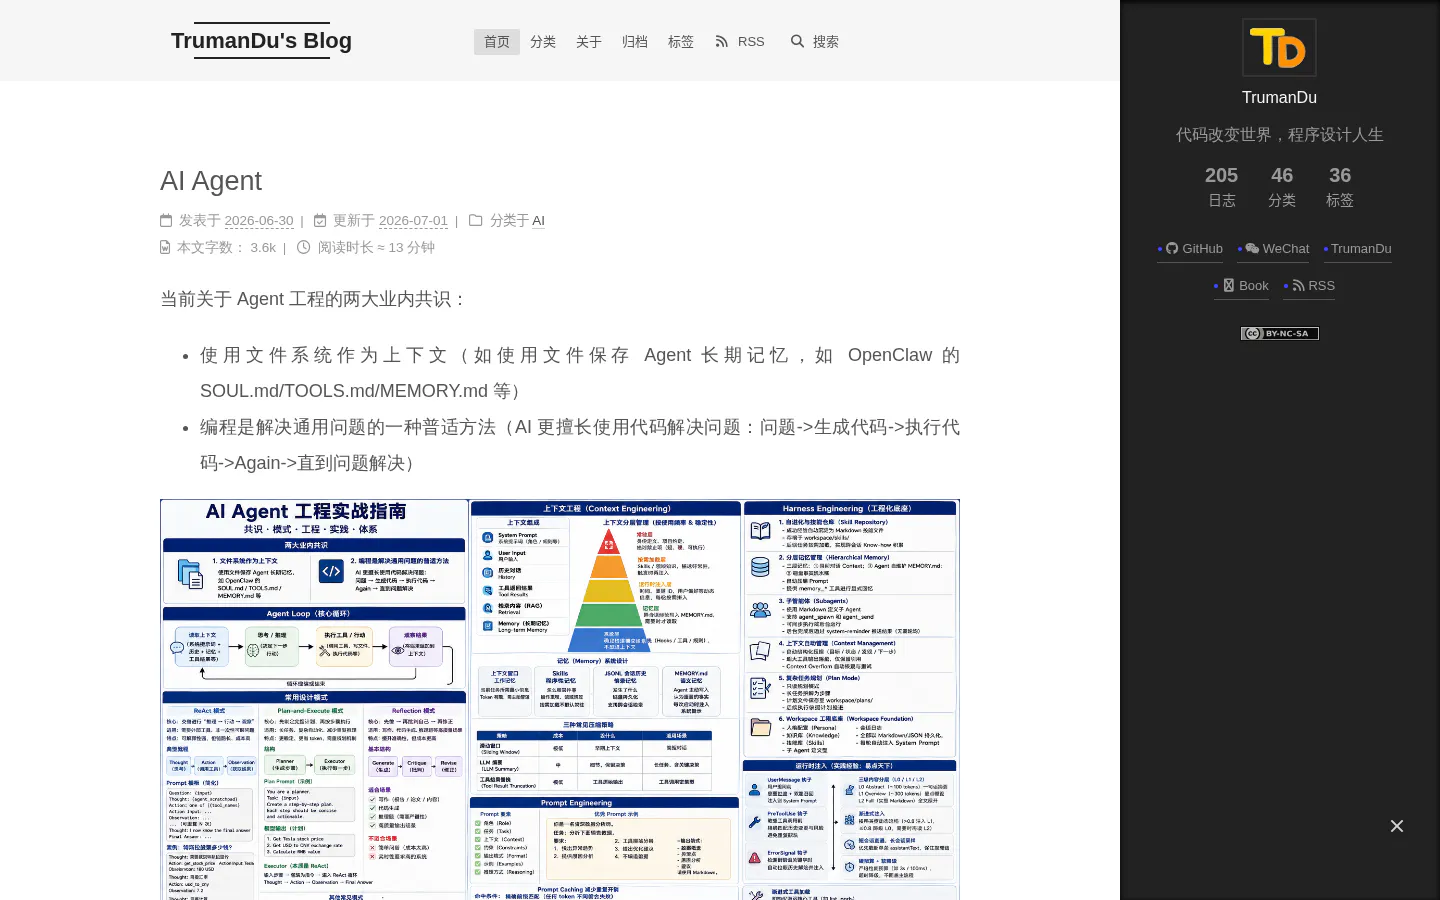
Task: Close the sidebar with the X button
Action: pos(1397,826)
